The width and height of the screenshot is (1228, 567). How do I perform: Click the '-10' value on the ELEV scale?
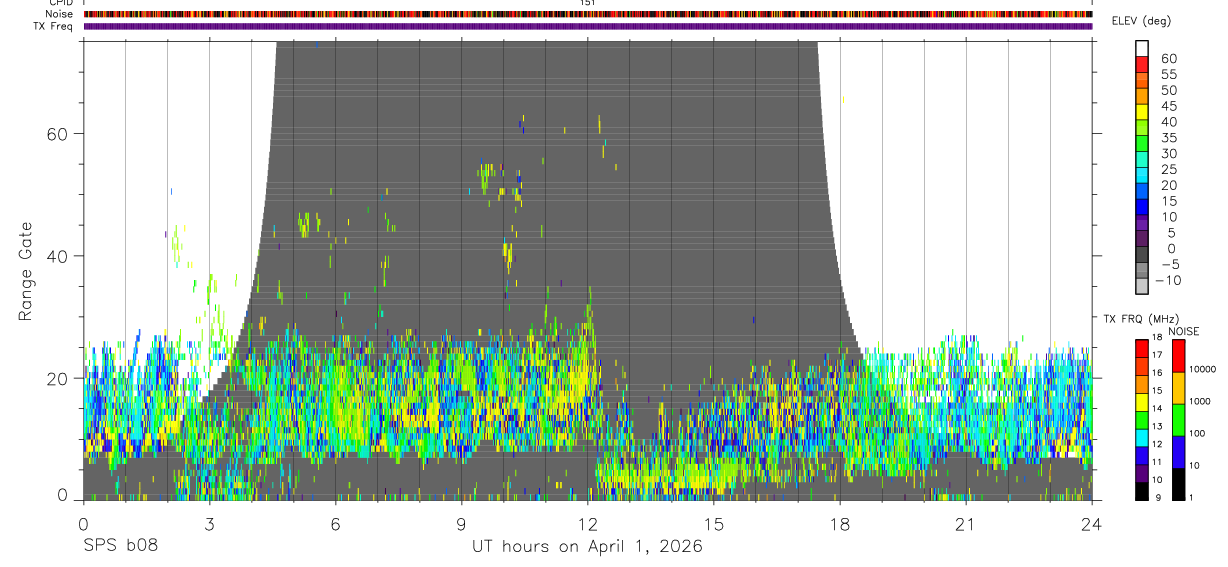[1168, 280]
